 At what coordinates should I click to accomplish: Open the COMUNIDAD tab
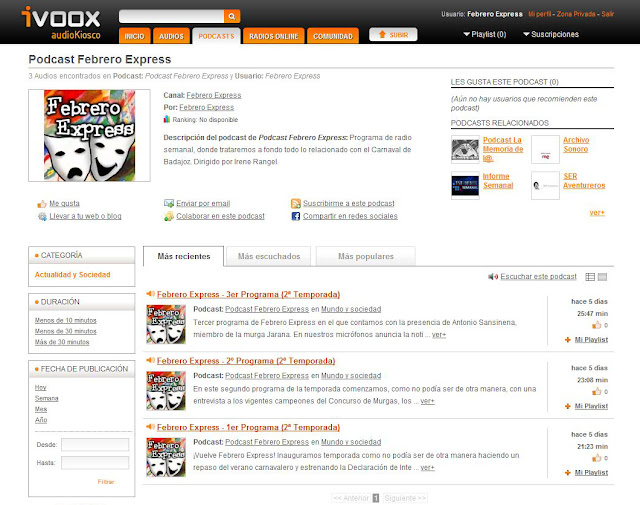tap(333, 36)
